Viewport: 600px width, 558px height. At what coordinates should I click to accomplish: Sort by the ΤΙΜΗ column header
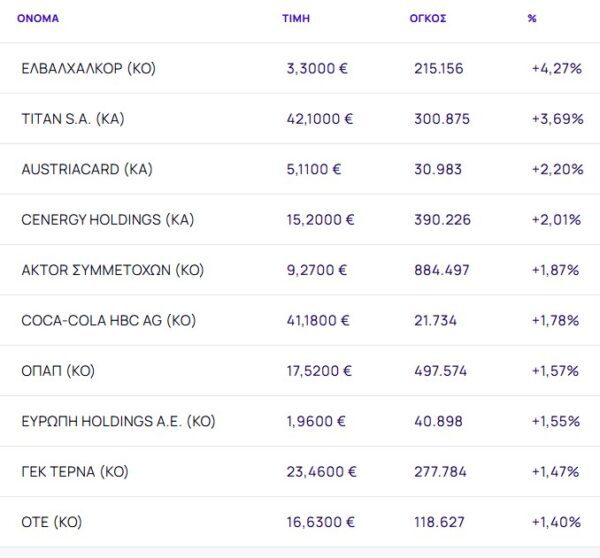click(x=296, y=18)
